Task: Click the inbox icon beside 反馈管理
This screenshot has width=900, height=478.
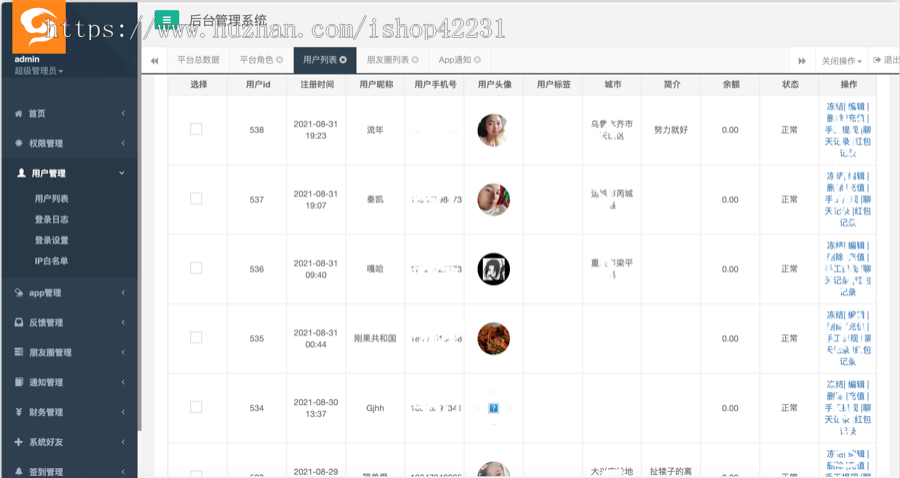Action: [18, 322]
